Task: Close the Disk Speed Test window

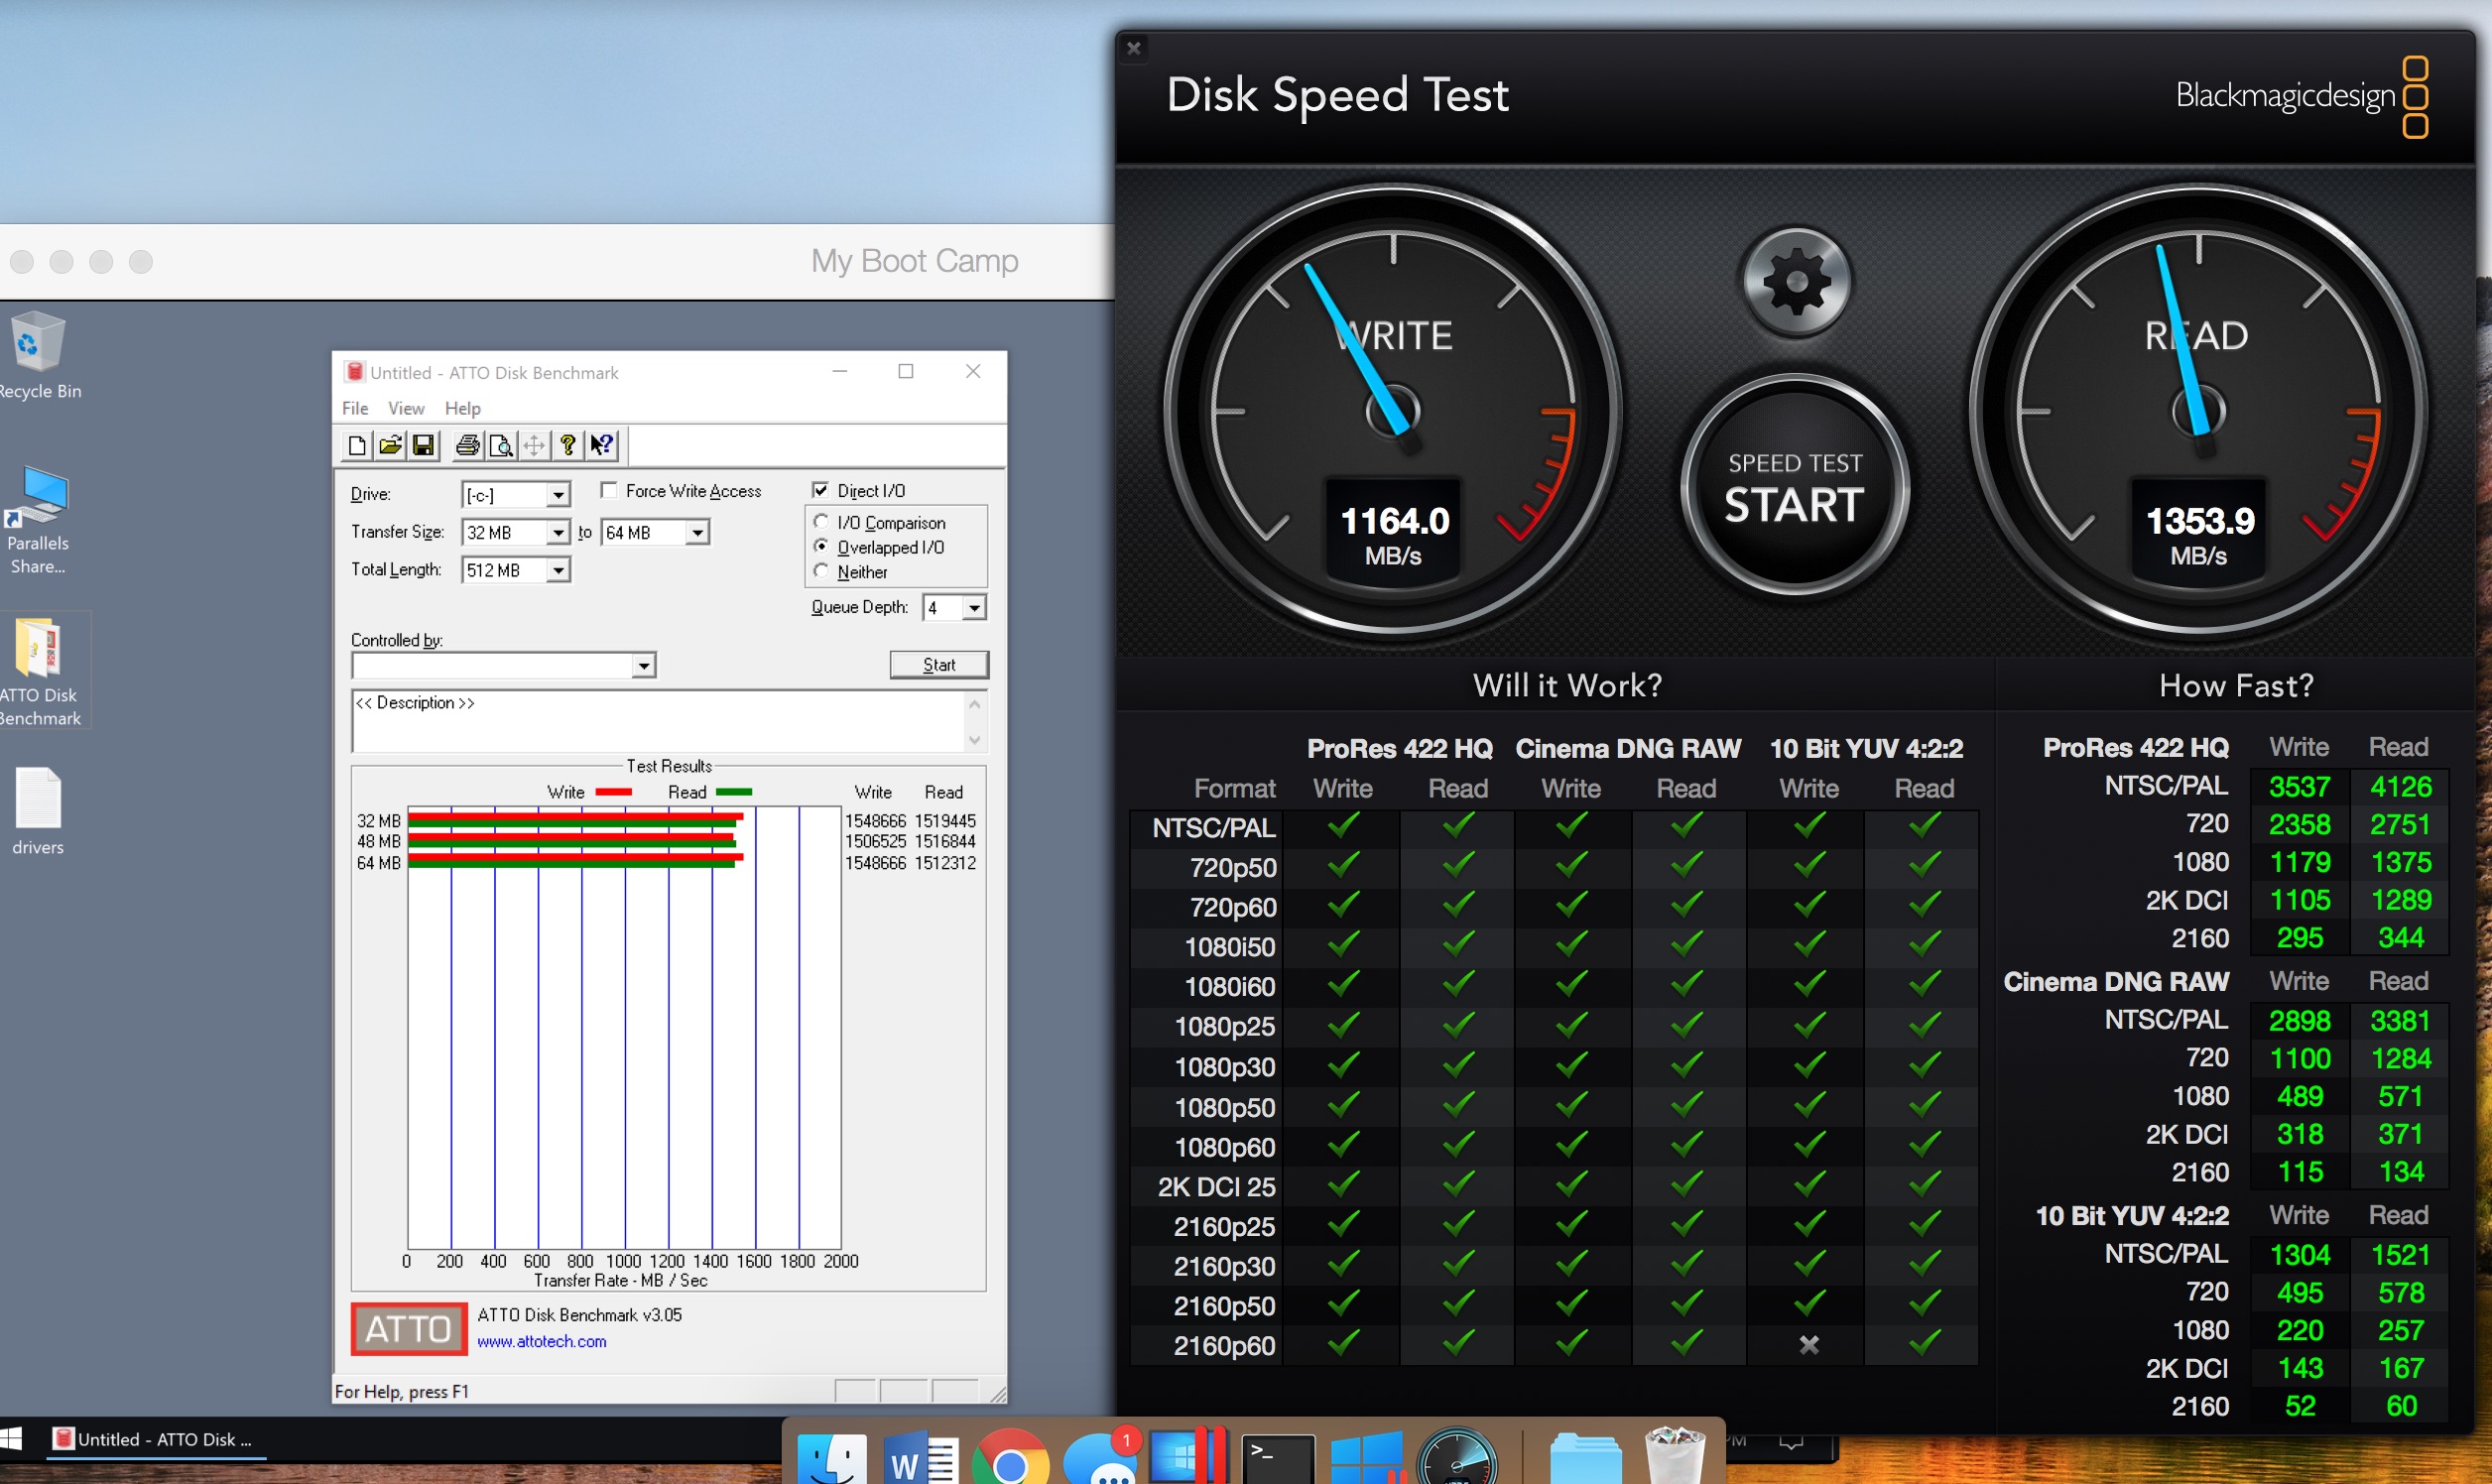Action: [1134, 48]
